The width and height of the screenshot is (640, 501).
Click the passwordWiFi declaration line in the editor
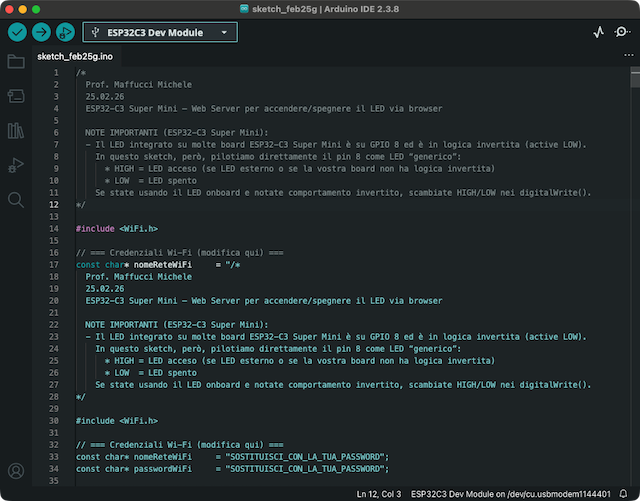coord(231,468)
